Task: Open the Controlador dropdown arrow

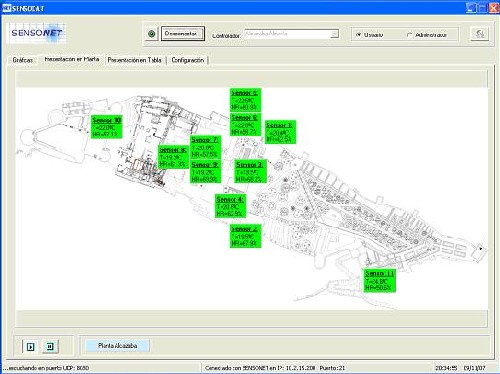Action: coord(335,34)
